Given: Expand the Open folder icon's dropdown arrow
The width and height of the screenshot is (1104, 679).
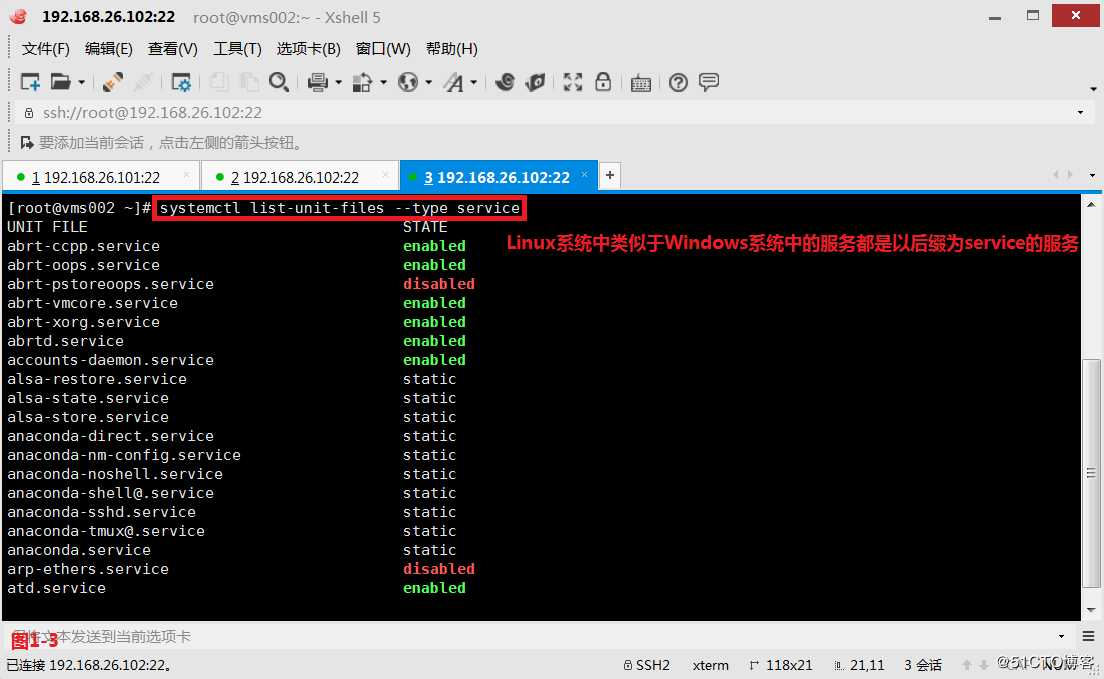Looking at the screenshot, I should pos(81,82).
